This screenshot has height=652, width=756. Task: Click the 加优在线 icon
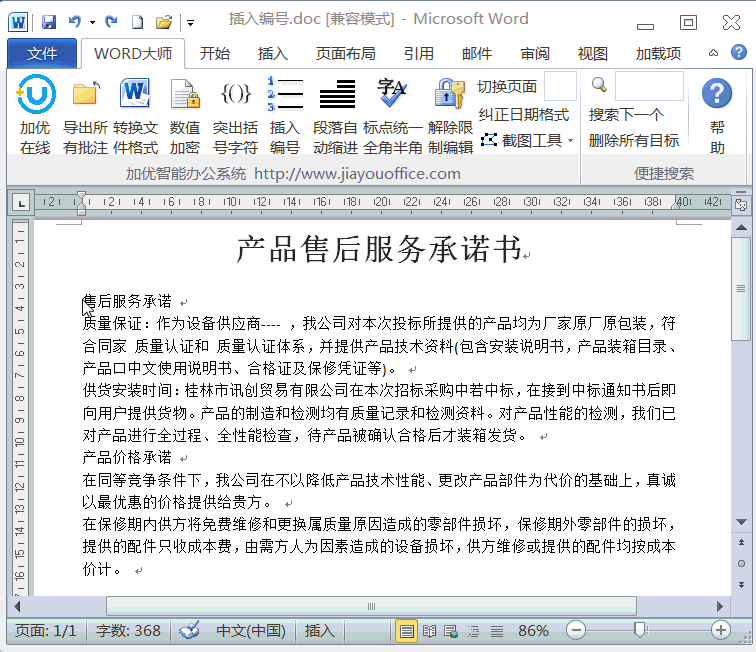coord(36,94)
